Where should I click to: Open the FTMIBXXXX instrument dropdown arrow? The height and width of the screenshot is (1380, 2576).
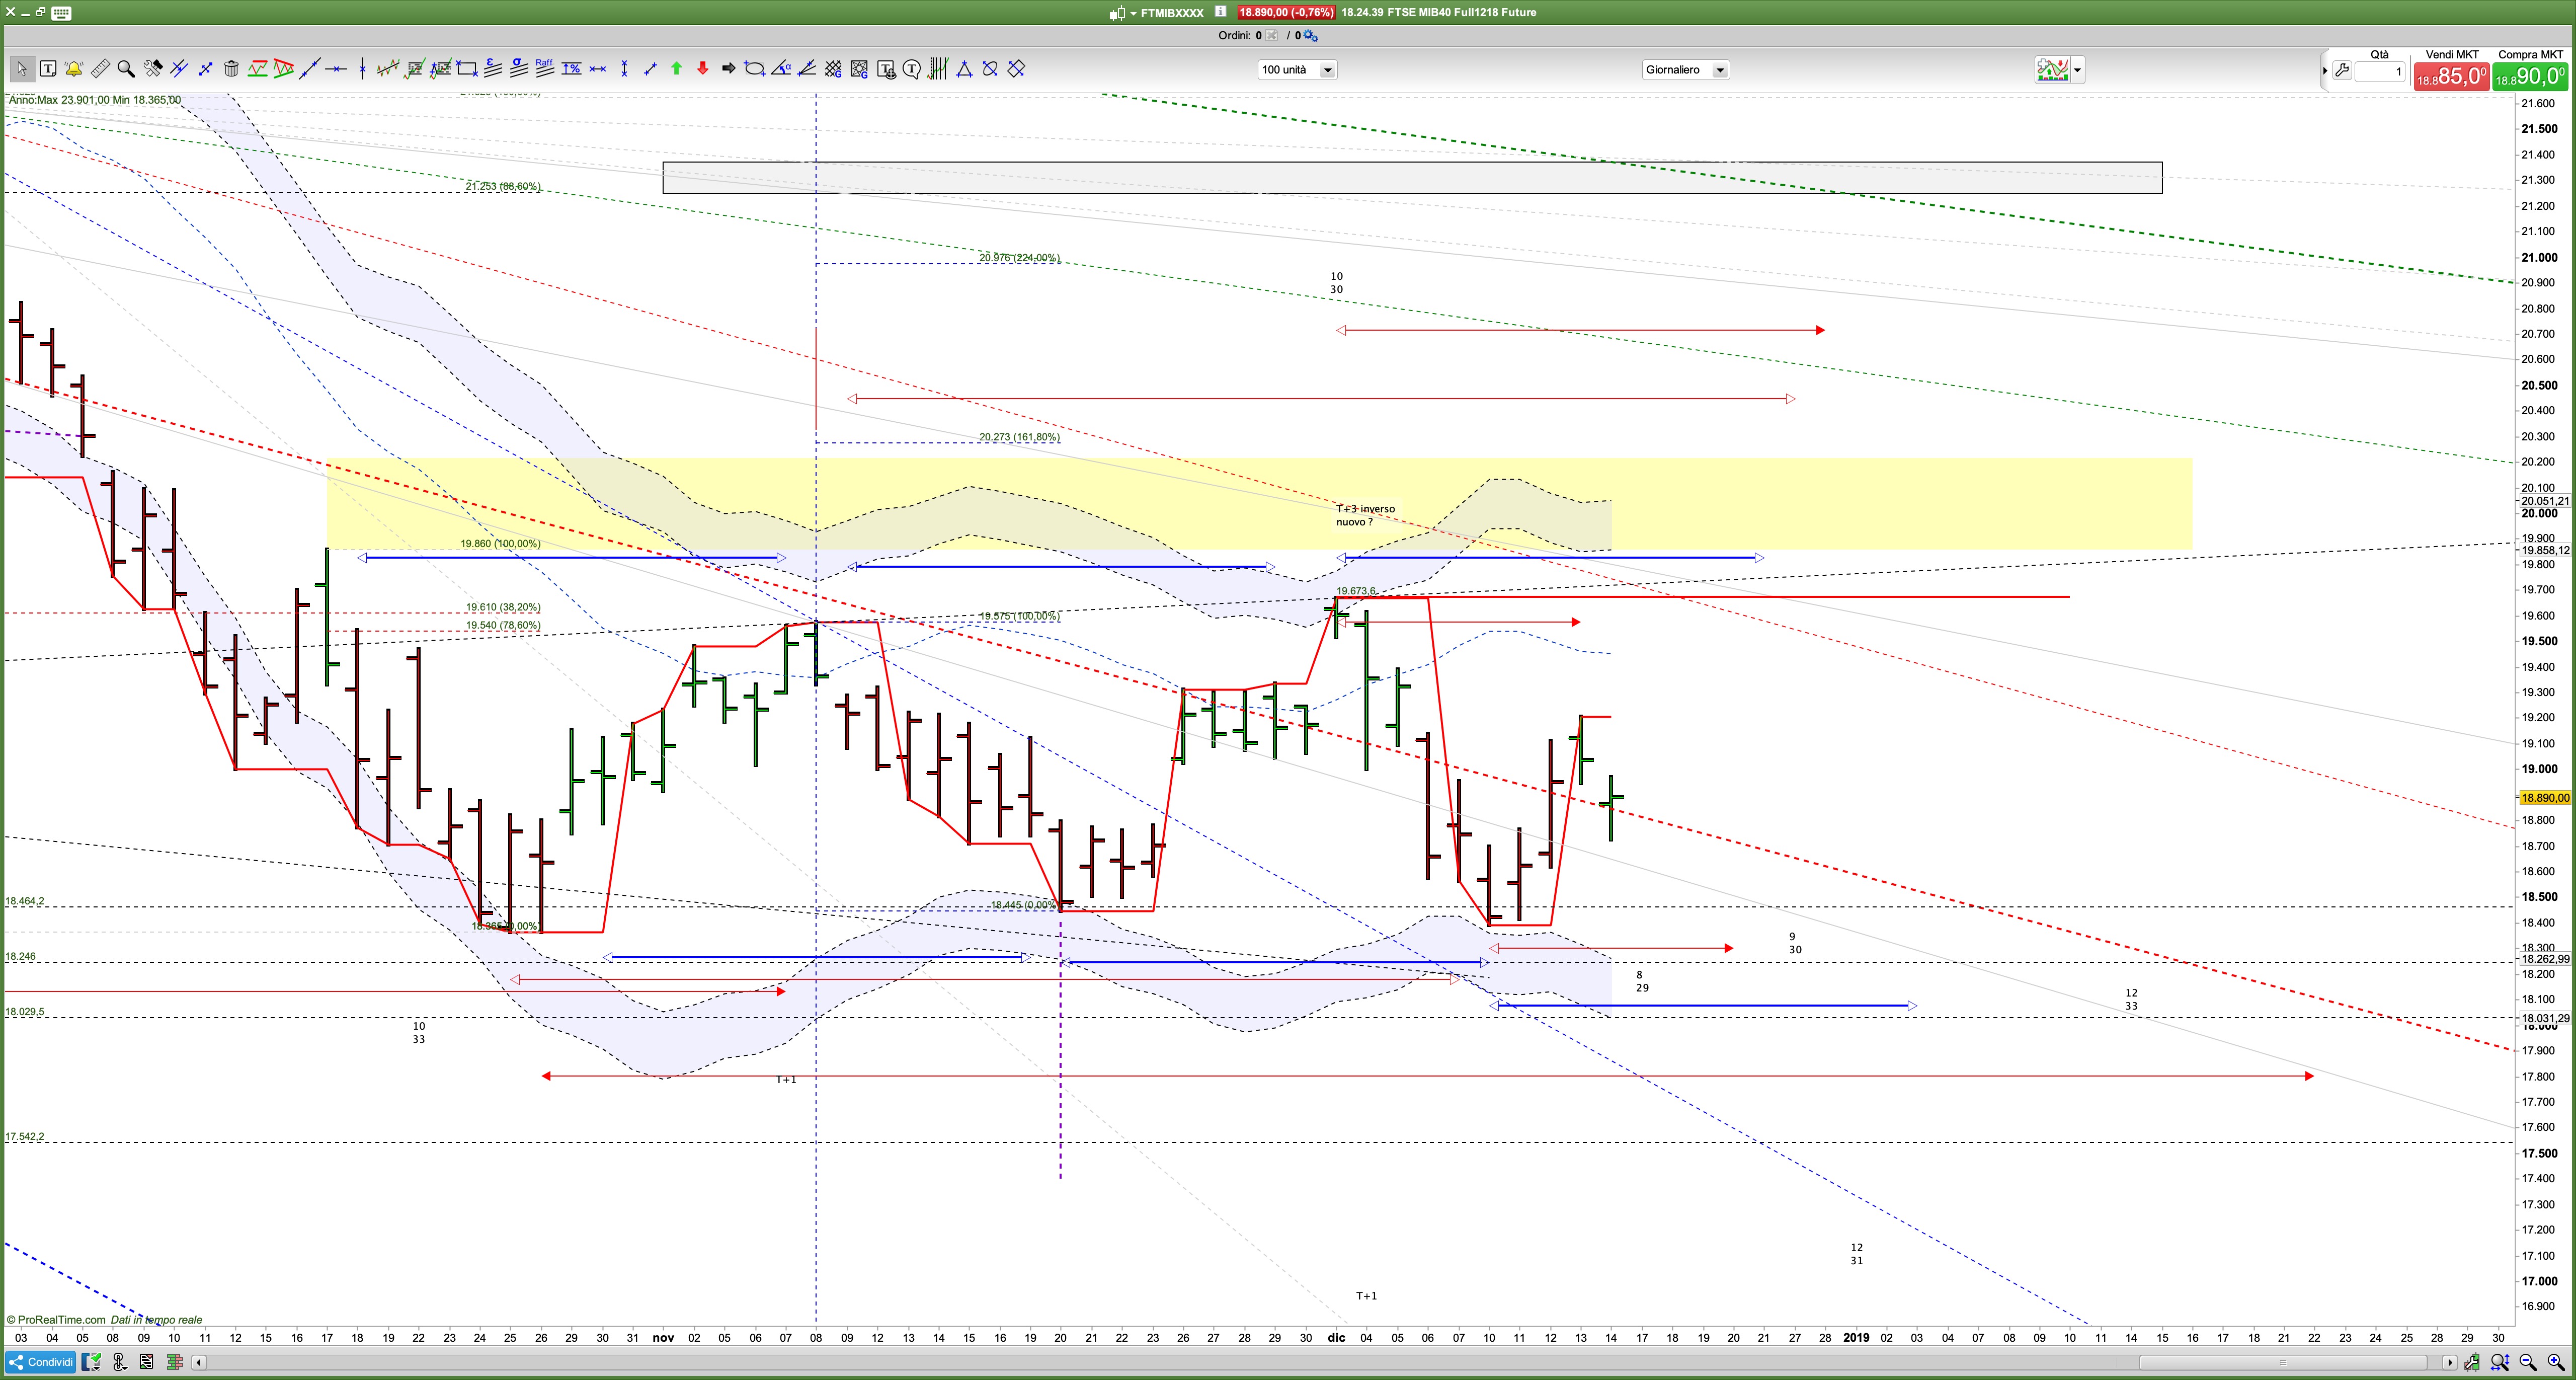1133,13
